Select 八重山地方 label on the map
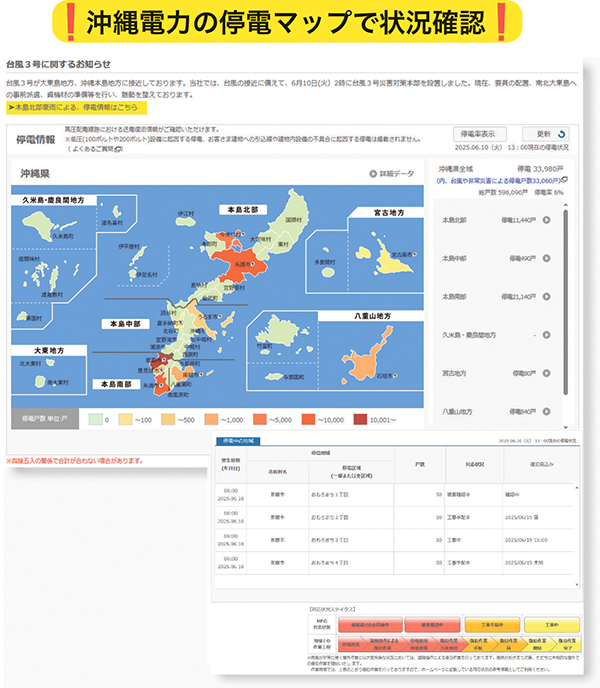This screenshot has height=688, width=600. pos(372,316)
